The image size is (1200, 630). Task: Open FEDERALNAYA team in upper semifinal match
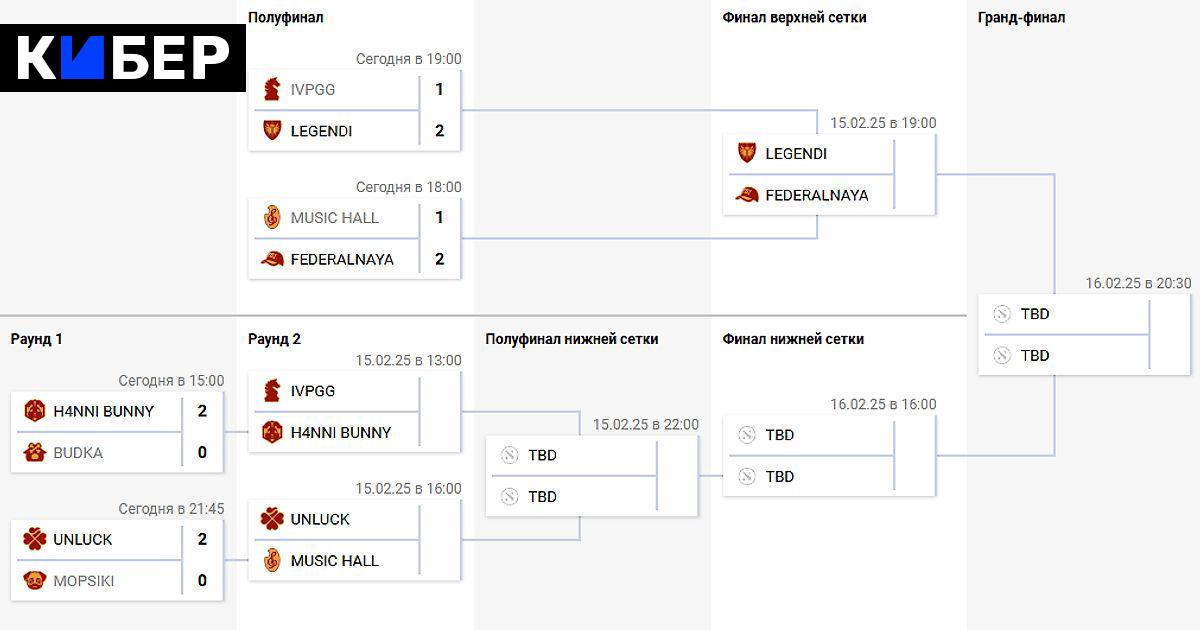pyautogui.click(x=342, y=260)
